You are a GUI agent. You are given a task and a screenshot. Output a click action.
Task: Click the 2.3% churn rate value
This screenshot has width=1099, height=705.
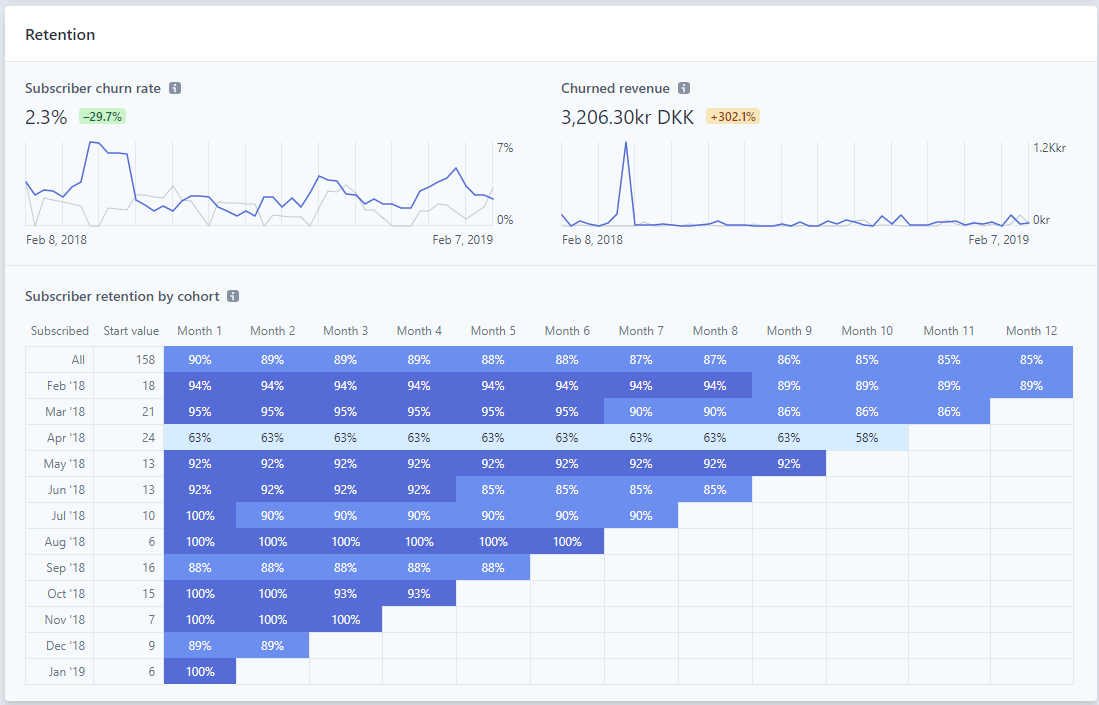[46, 118]
